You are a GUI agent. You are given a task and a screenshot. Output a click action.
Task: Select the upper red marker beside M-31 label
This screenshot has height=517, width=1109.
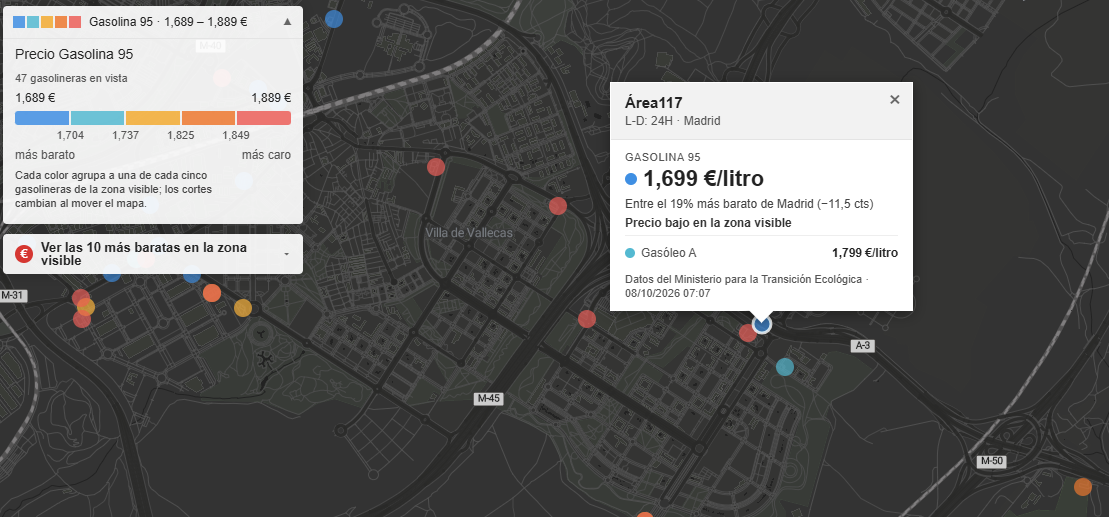point(81,298)
